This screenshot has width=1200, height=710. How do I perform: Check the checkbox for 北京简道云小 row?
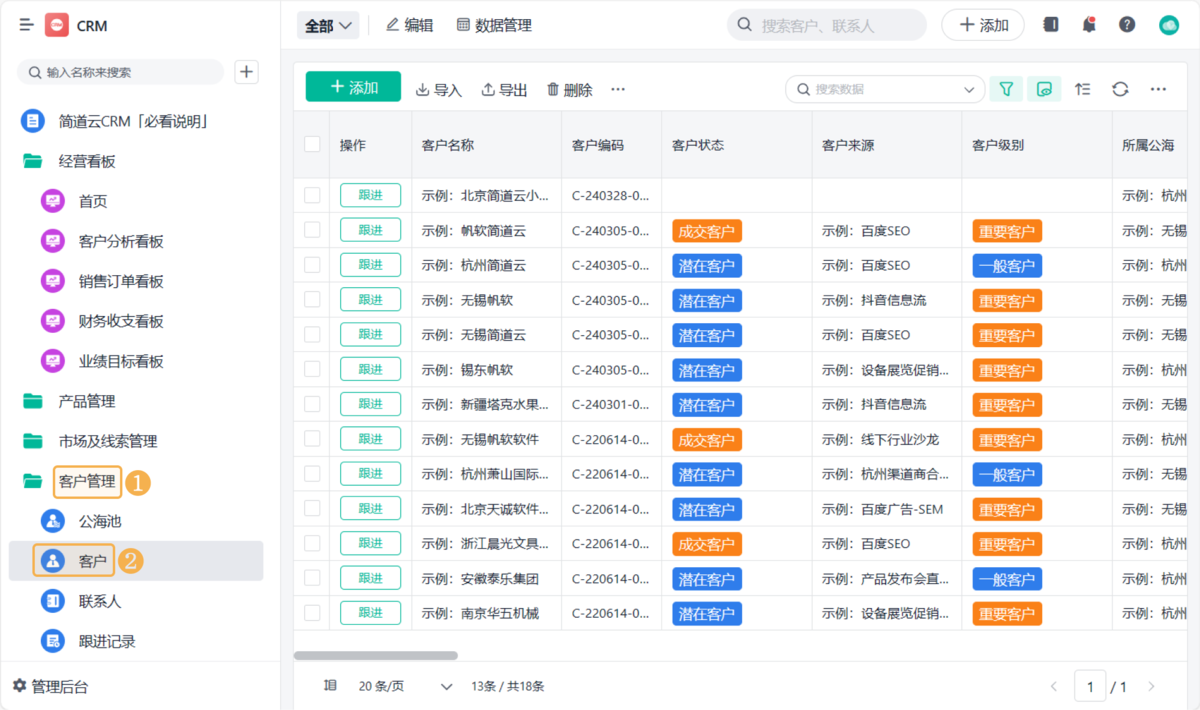(x=311, y=195)
